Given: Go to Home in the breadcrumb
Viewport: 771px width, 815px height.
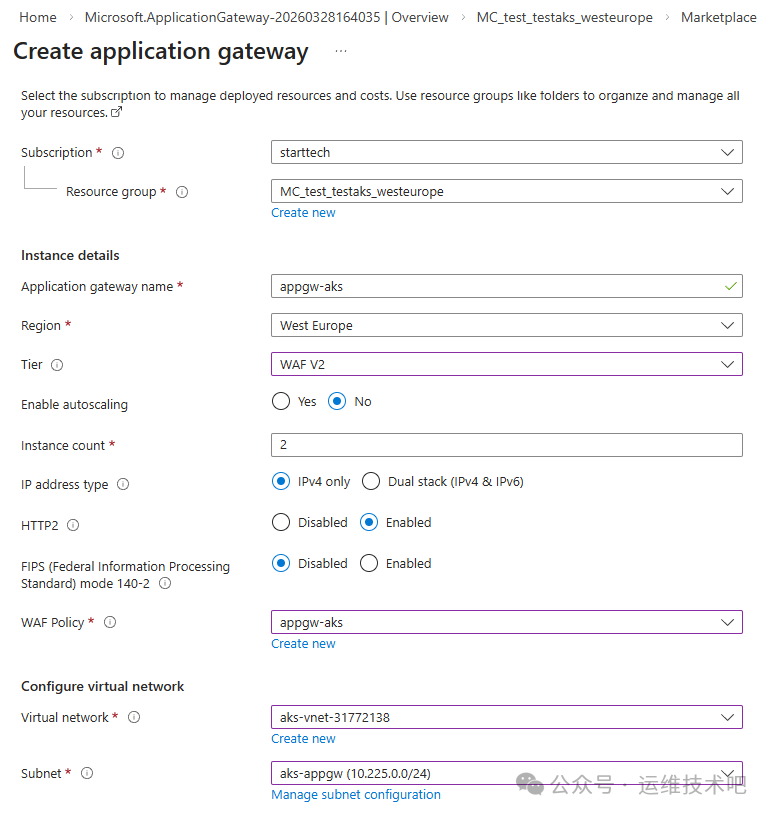Looking at the screenshot, I should tap(38, 18).
